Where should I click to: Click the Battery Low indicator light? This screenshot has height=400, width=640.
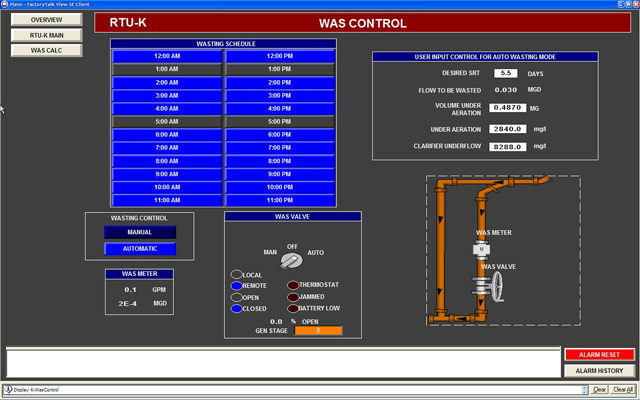coord(292,309)
